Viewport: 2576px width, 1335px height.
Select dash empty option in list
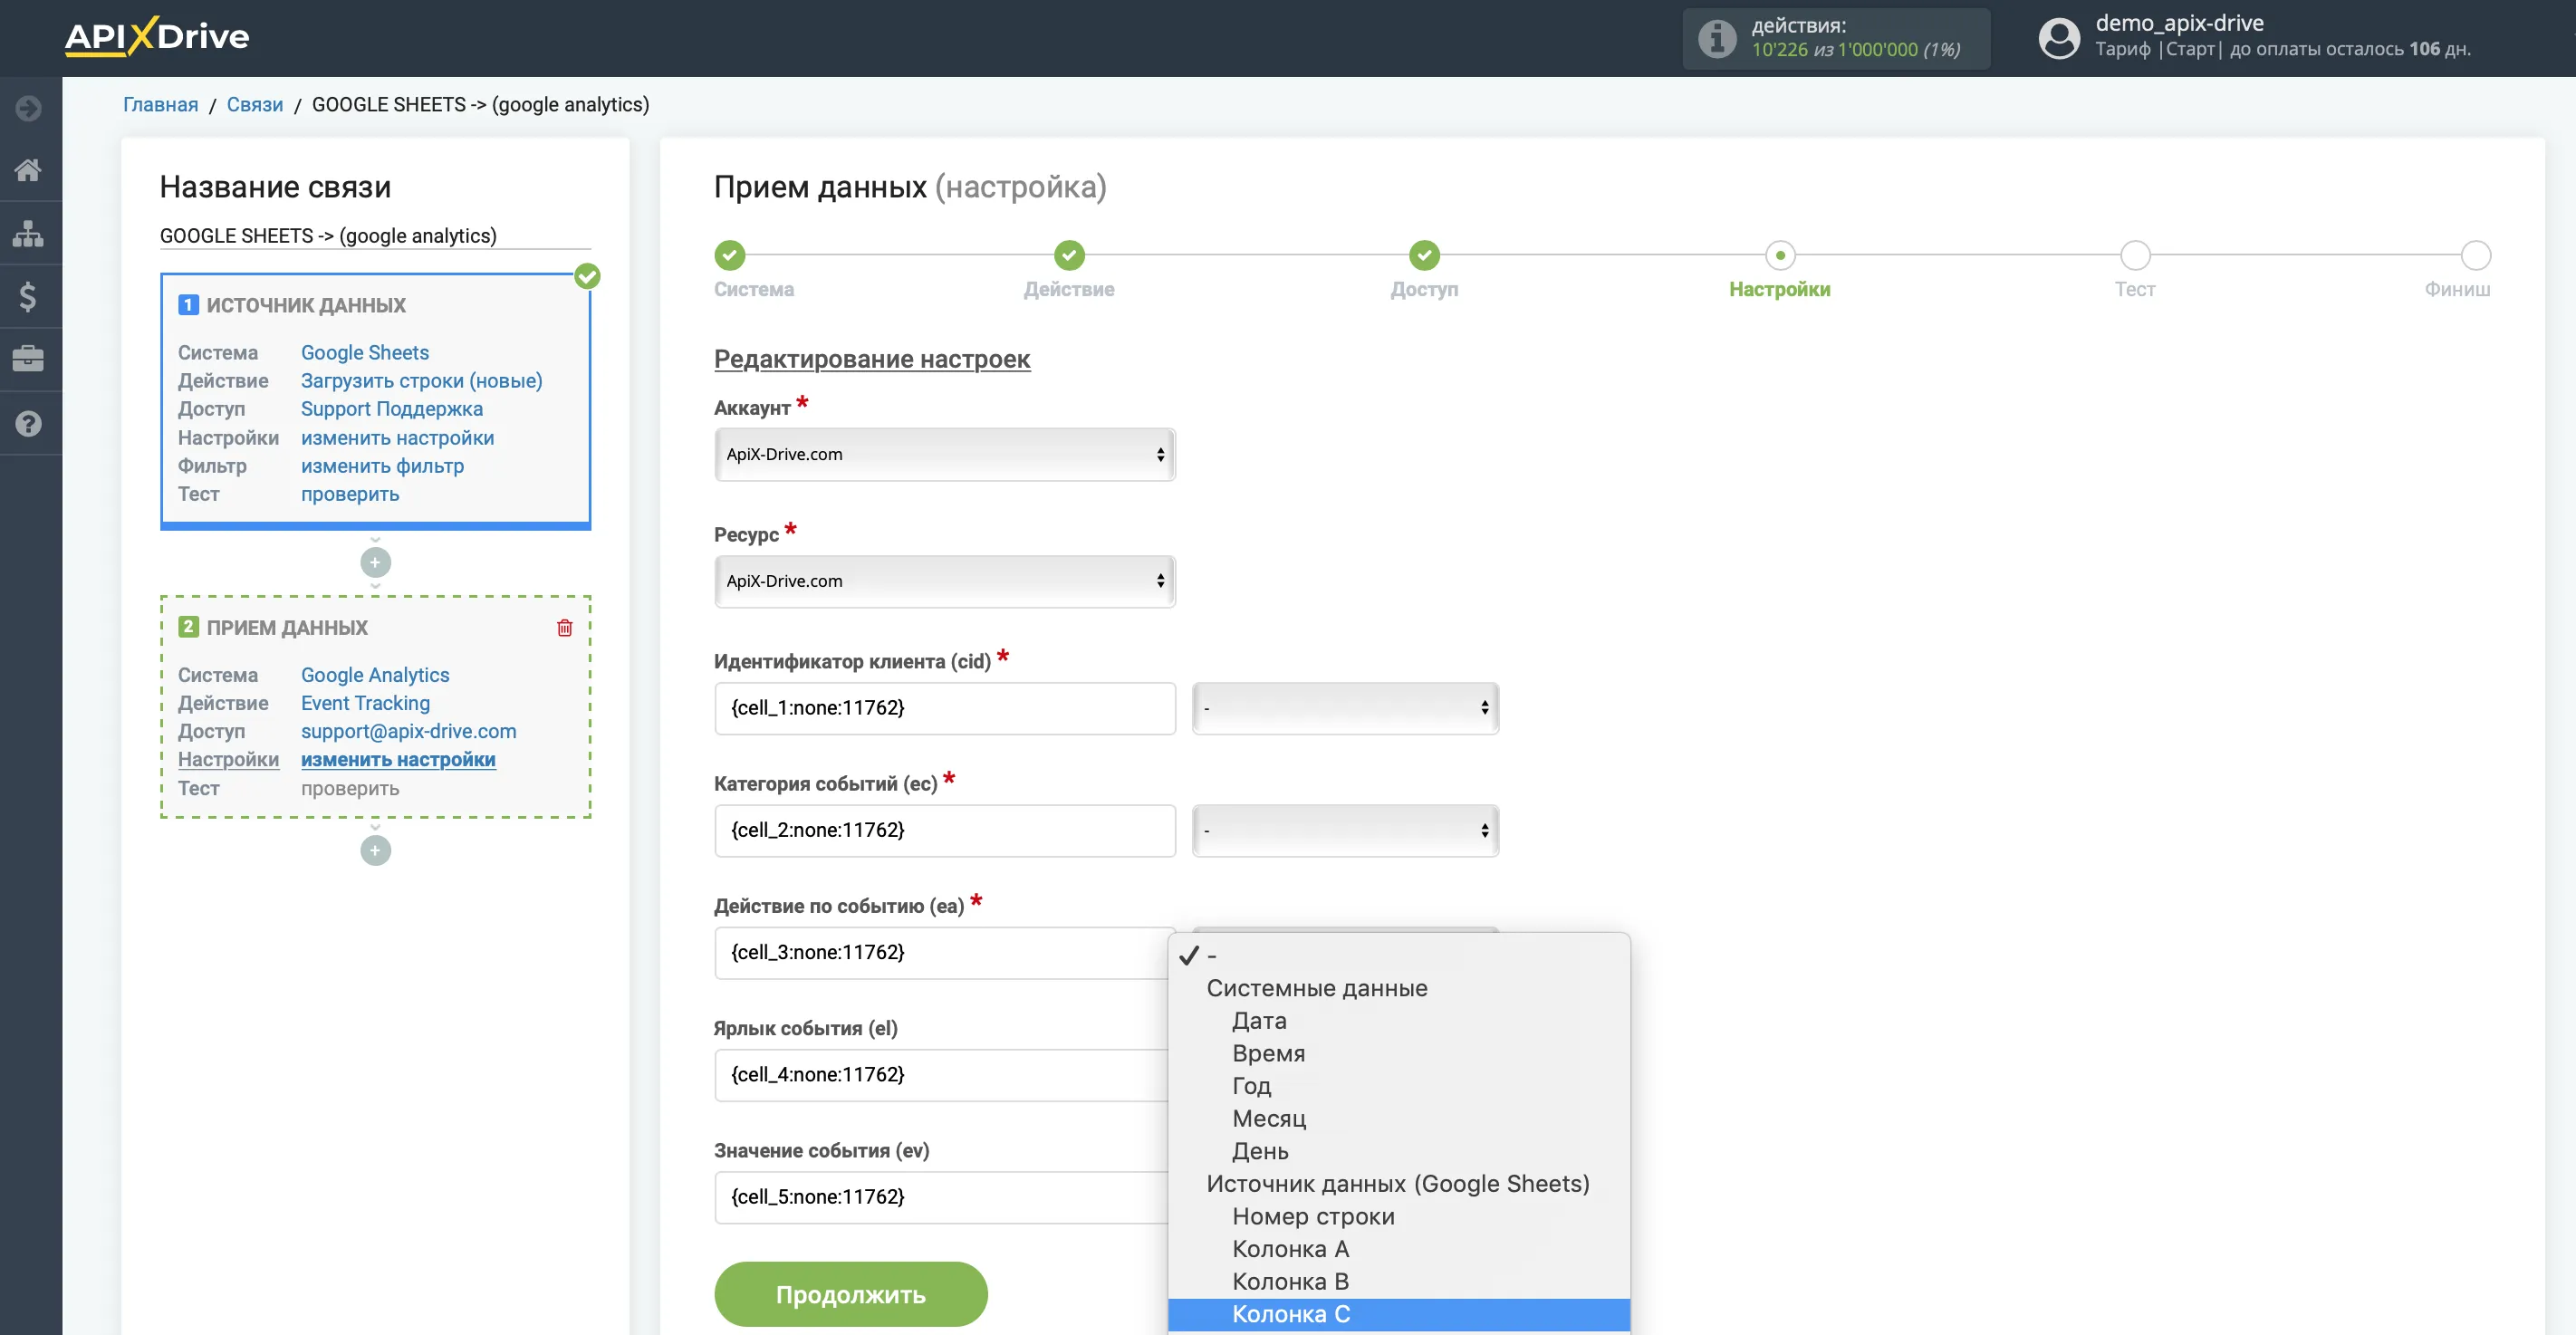click(1399, 955)
